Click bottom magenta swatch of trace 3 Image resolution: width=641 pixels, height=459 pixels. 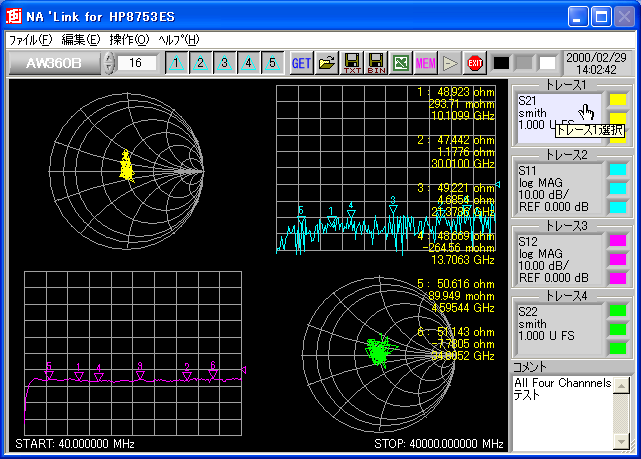(618, 278)
